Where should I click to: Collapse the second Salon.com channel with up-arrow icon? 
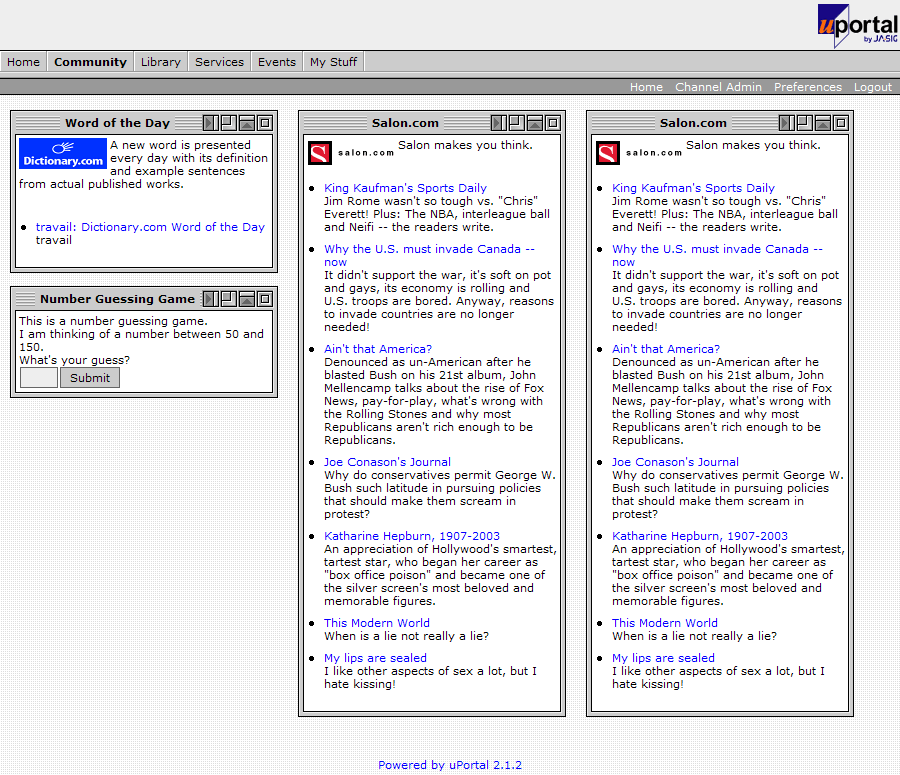(823, 123)
